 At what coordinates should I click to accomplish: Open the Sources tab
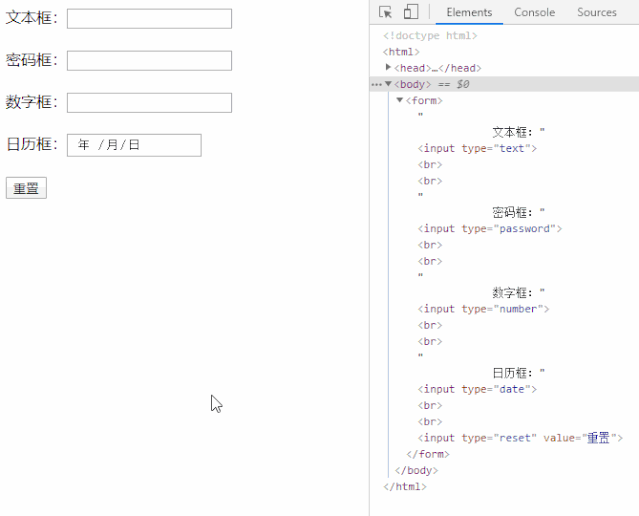coord(597,12)
